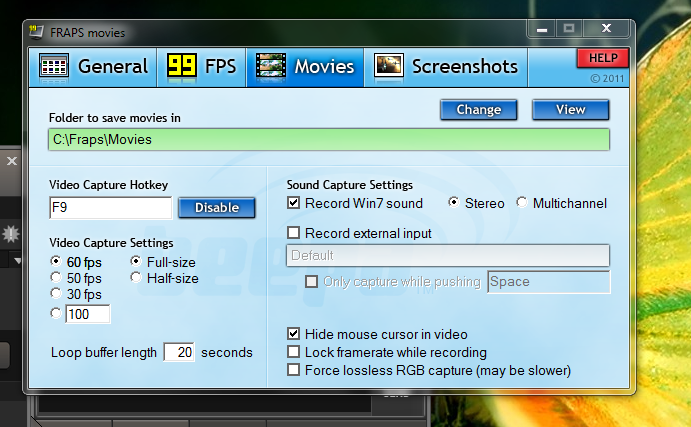
Task: Open the Default input device dropdown
Action: pyautogui.click(x=448, y=256)
